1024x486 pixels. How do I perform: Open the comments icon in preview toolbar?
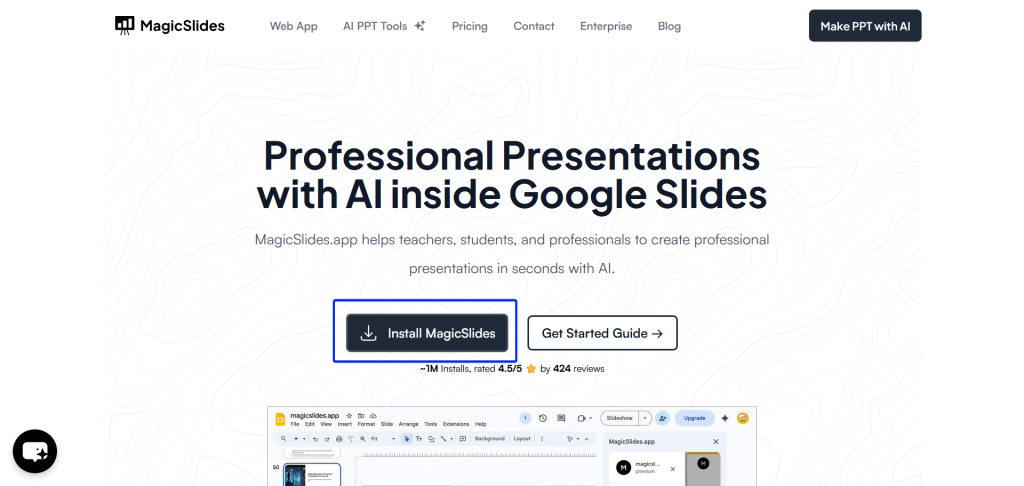coord(561,418)
